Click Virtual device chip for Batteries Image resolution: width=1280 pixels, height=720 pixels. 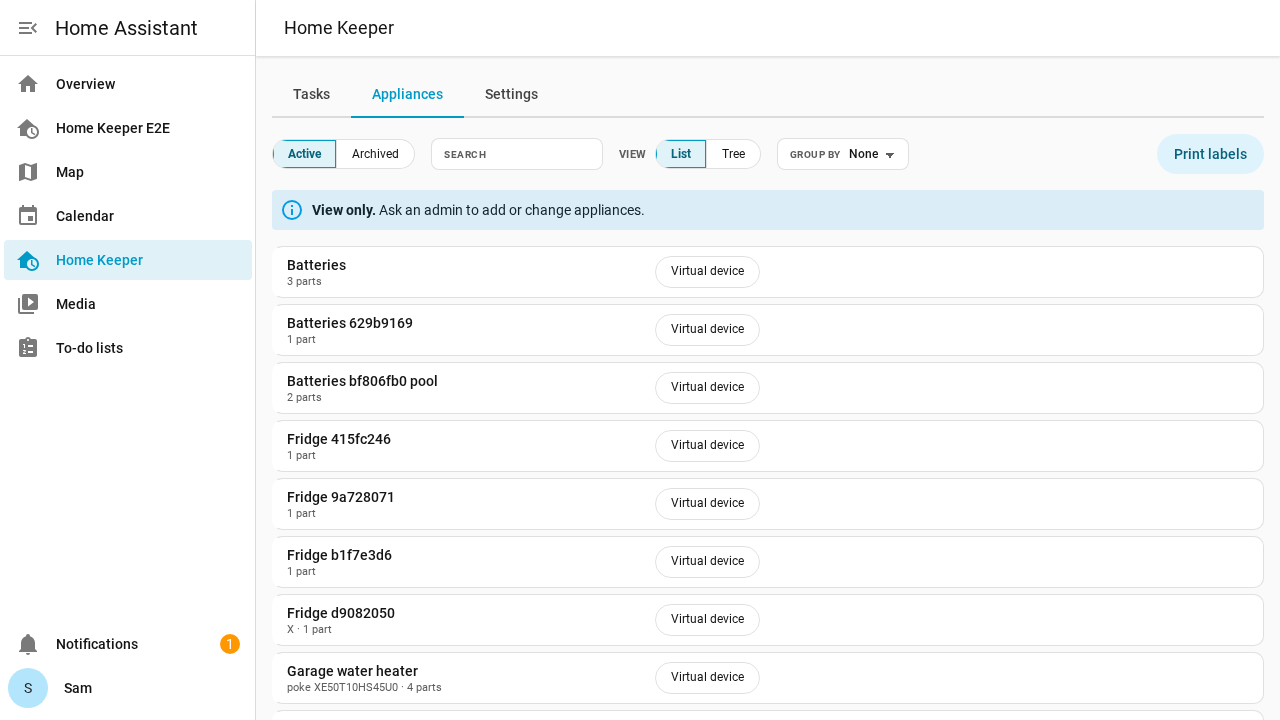[707, 271]
